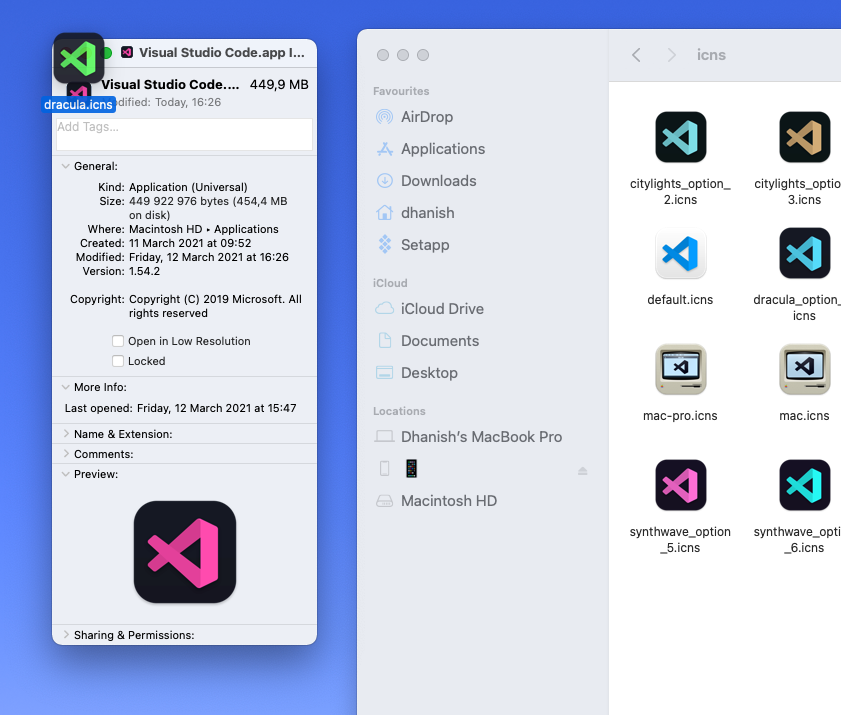Select the mac.icns file icon

(805, 370)
